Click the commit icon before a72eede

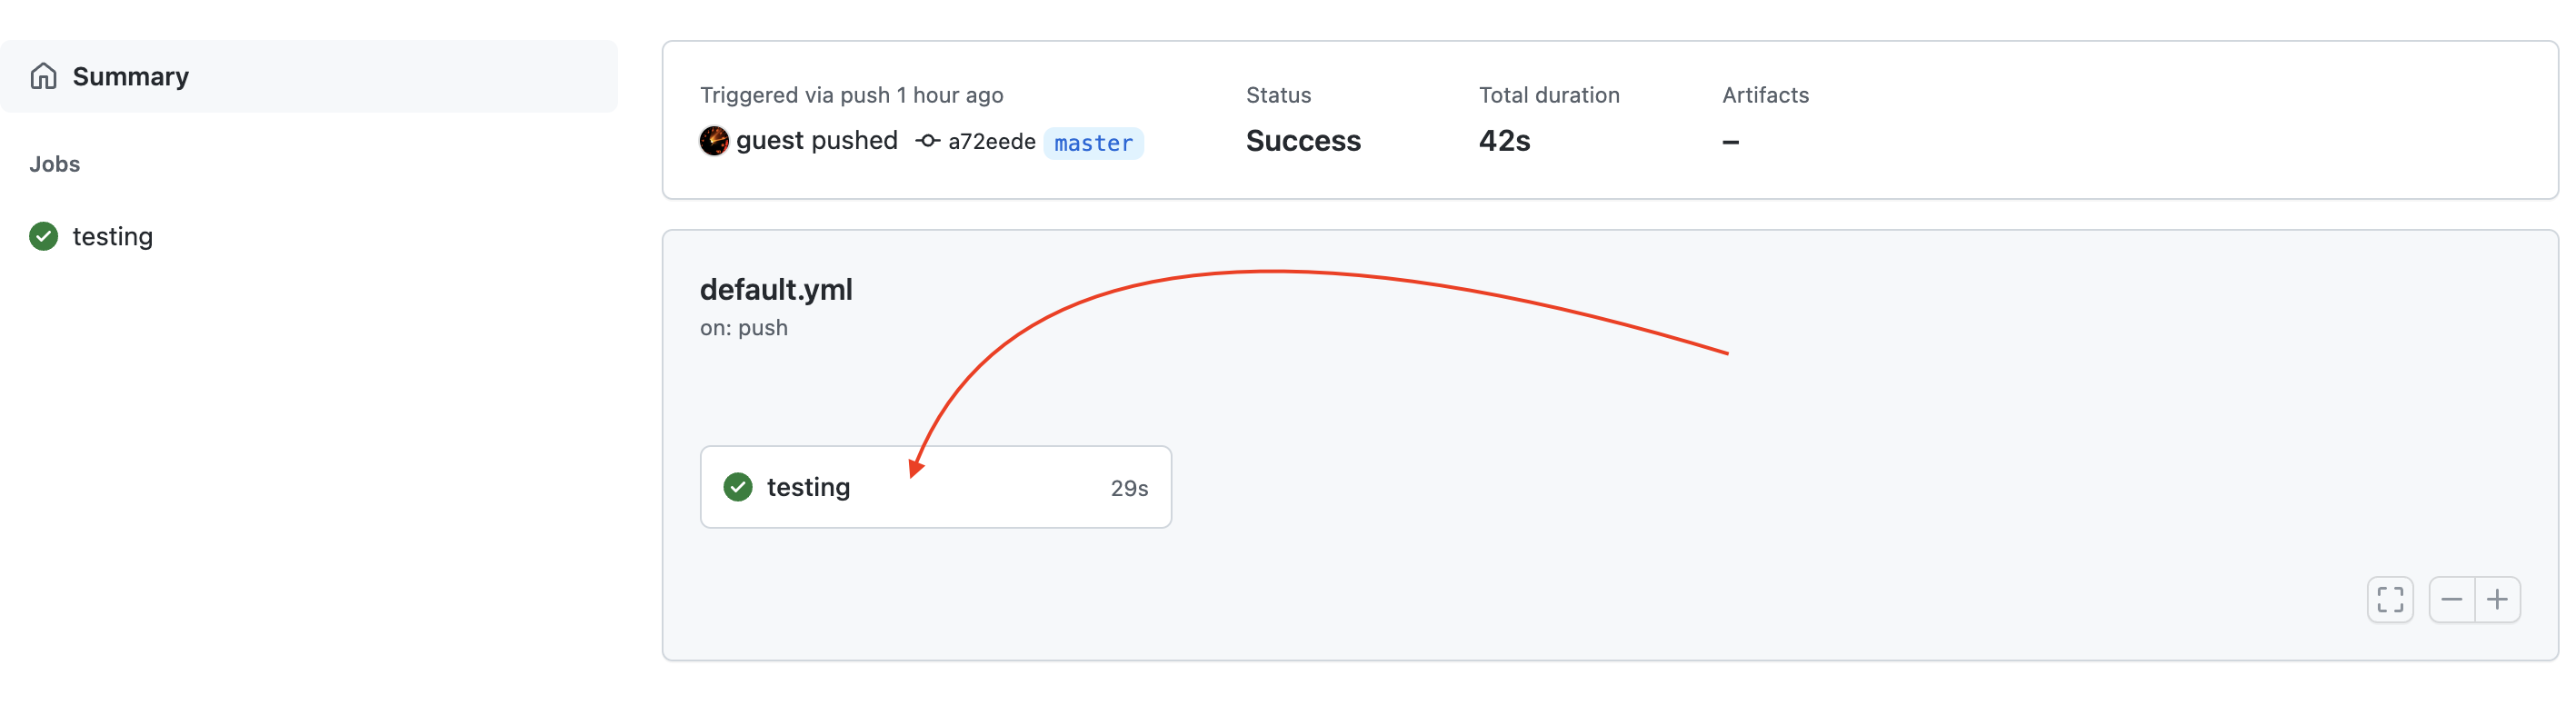927,141
